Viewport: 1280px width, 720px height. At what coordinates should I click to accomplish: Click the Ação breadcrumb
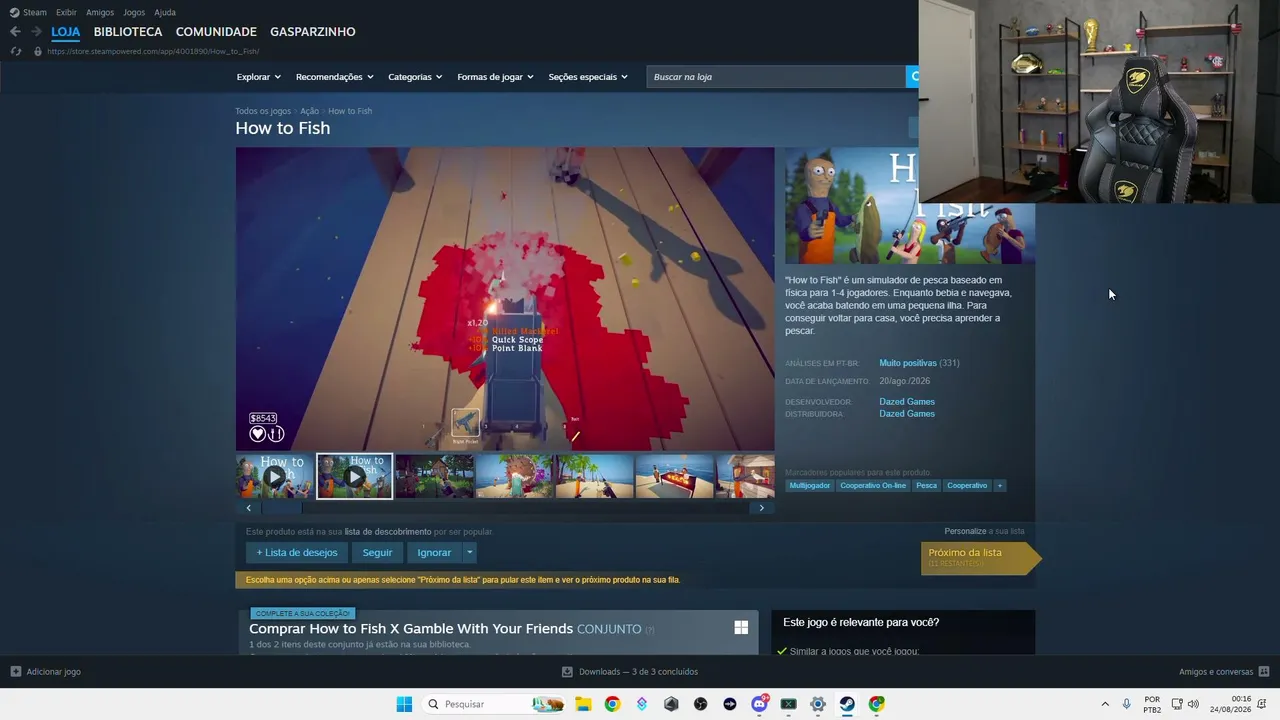coord(309,111)
